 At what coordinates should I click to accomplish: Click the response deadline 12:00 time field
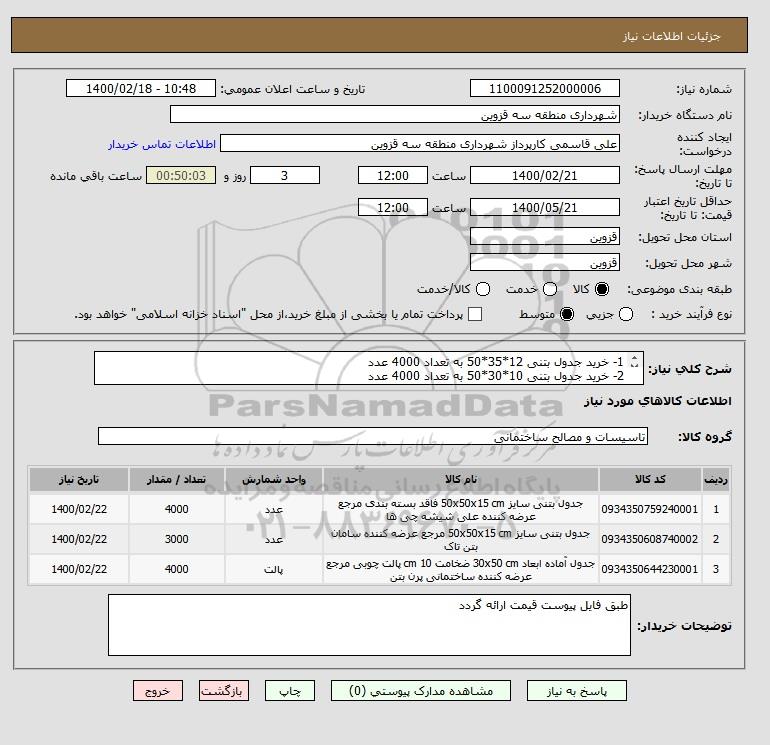[393, 175]
